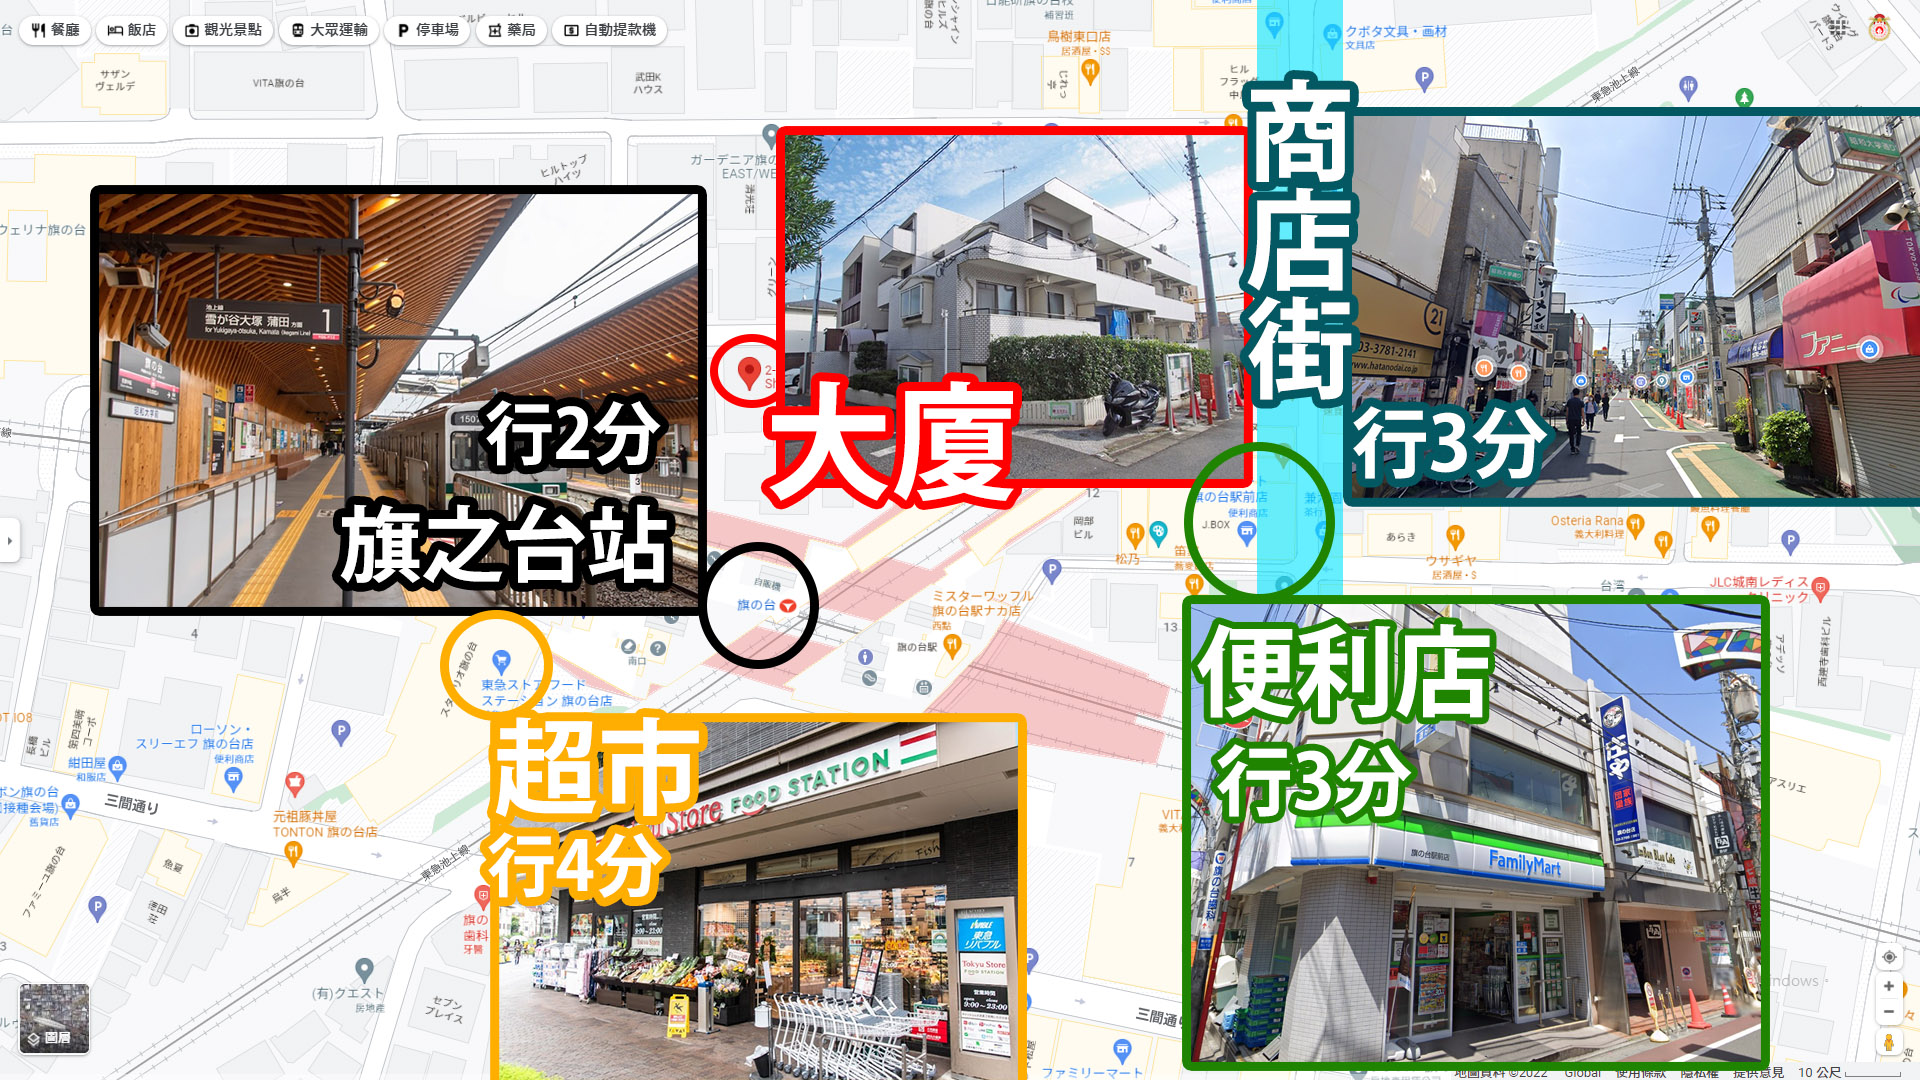Open the 圖層 layers thumbnail
This screenshot has height=1080, width=1920.
pyautogui.click(x=54, y=1019)
